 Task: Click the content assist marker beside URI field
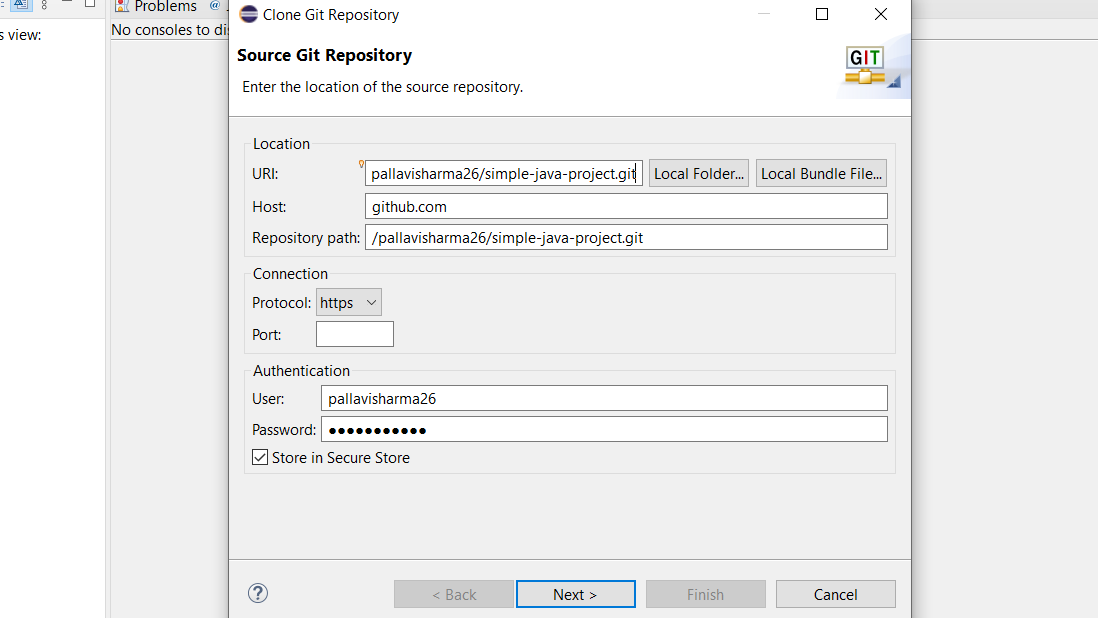359,162
